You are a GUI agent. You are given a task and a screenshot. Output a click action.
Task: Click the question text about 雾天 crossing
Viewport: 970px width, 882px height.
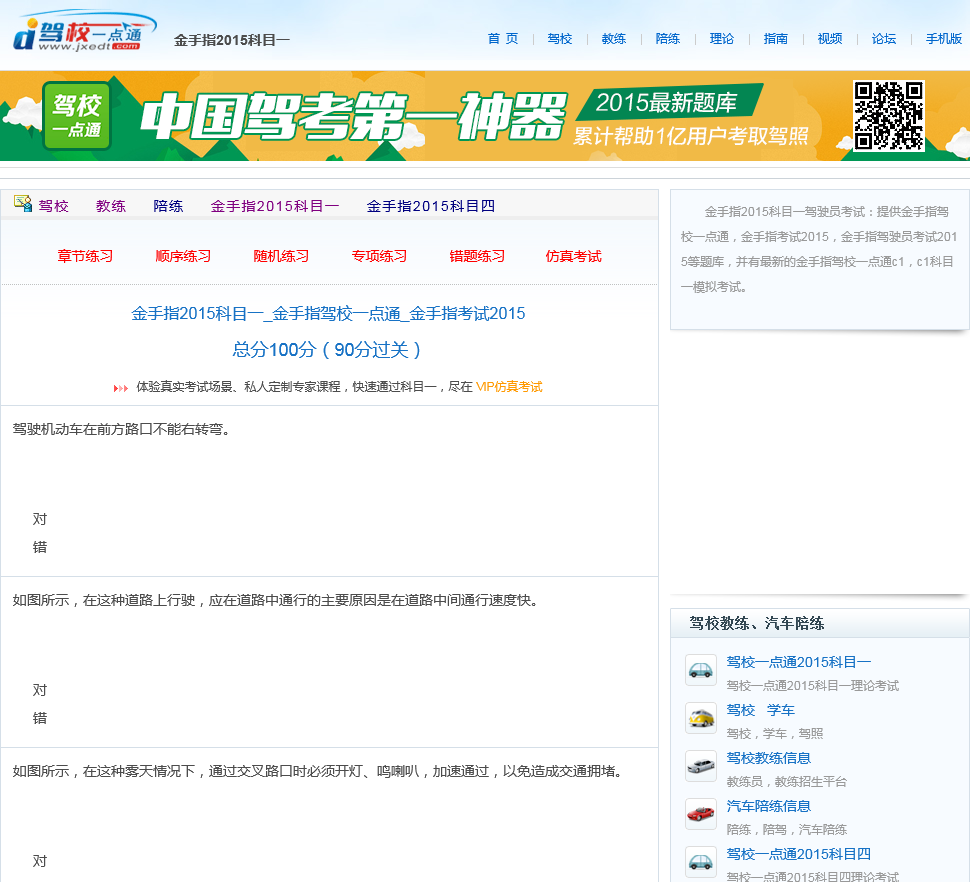[318, 771]
